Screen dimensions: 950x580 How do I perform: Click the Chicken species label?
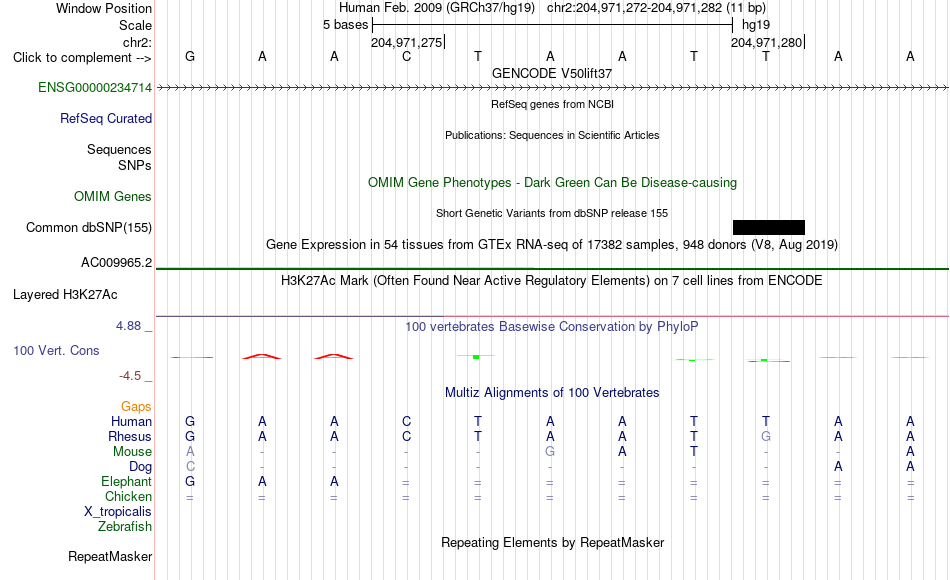(128, 496)
